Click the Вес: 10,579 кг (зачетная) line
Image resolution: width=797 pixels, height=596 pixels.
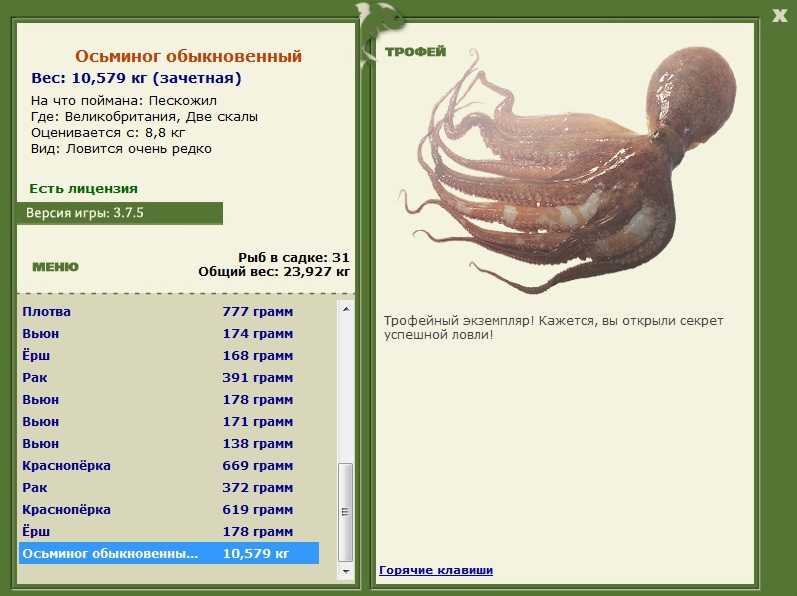136,78
